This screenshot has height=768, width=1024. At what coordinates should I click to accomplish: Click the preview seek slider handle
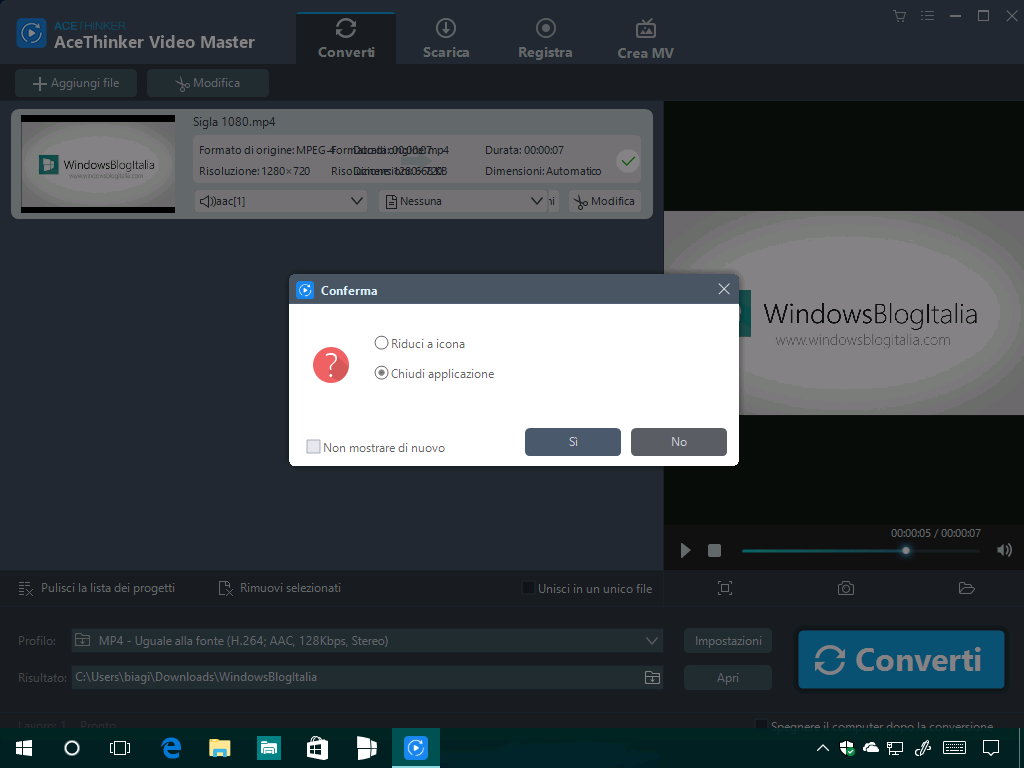point(905,551)
